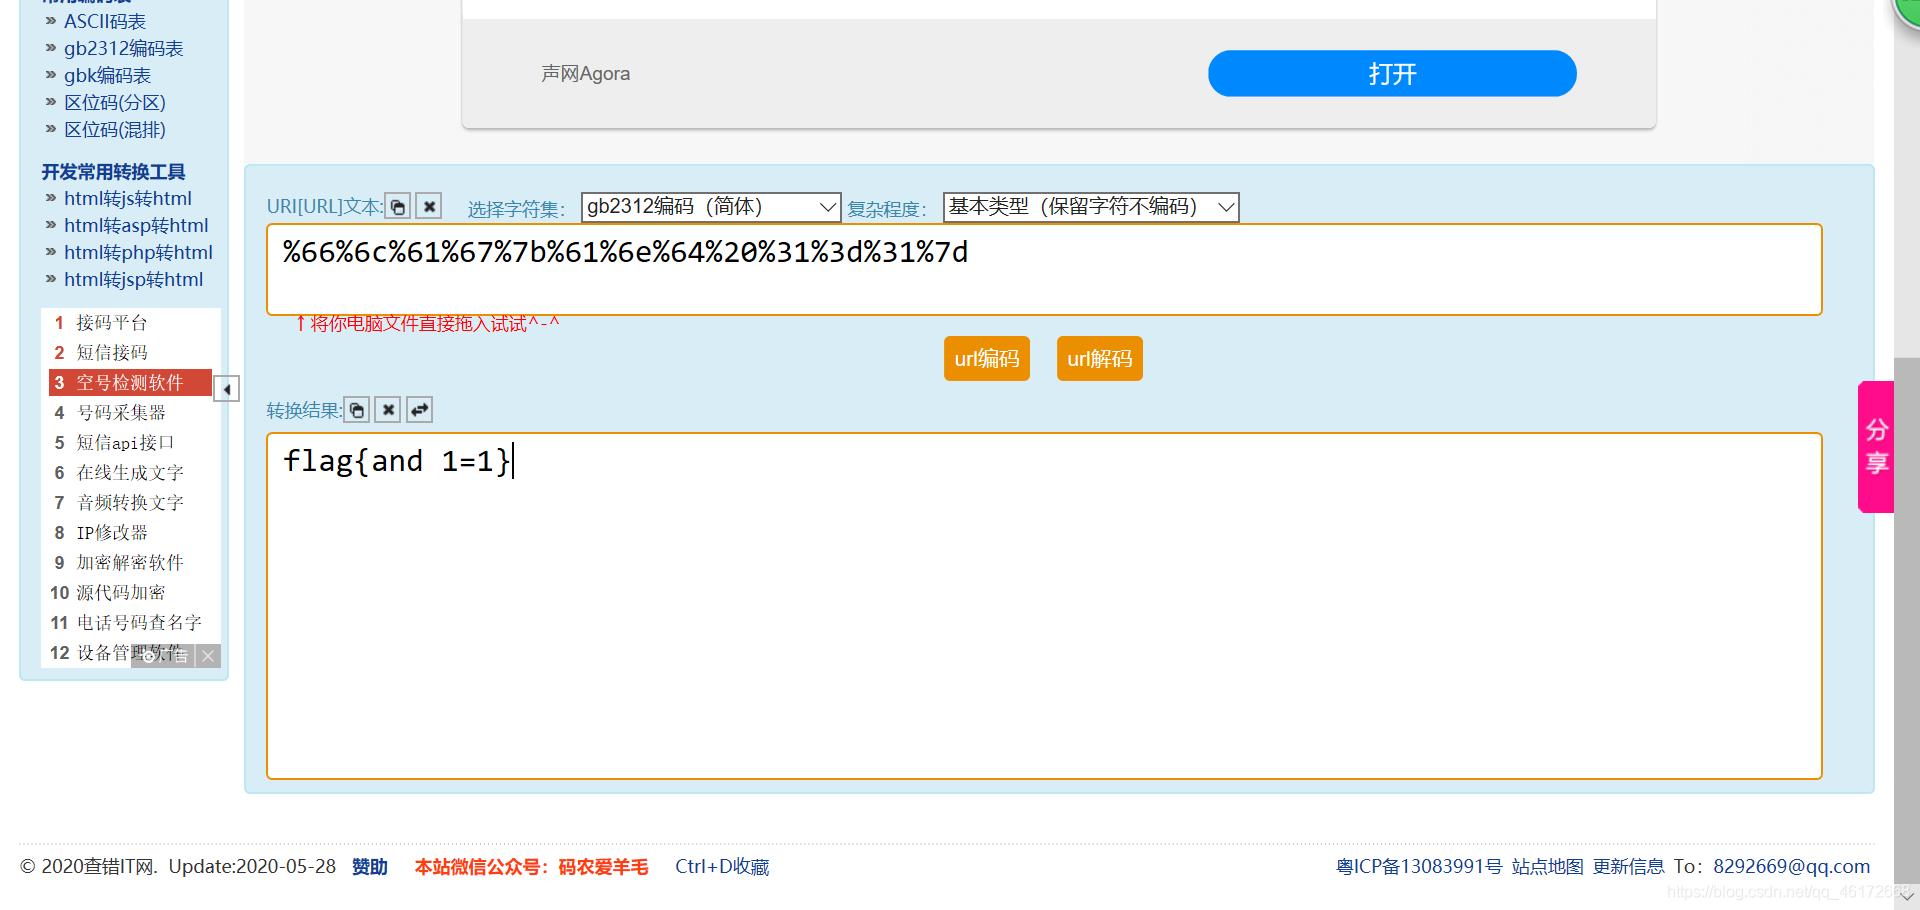Open html转php转html tool
The image size is (1920, 910).
click(138, 252)
